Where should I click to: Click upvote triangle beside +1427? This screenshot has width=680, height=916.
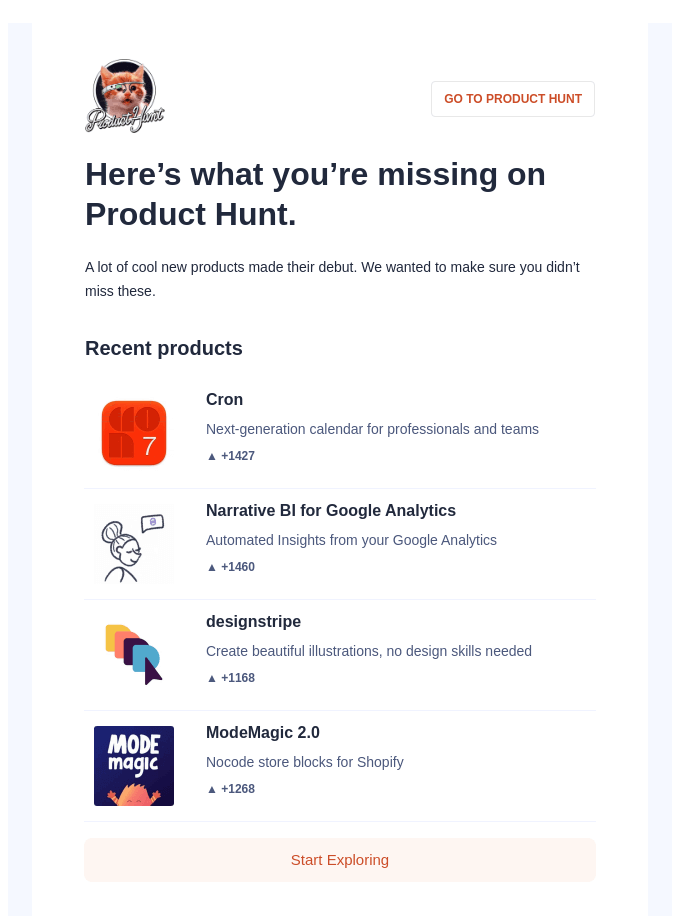tap(212, 456)
